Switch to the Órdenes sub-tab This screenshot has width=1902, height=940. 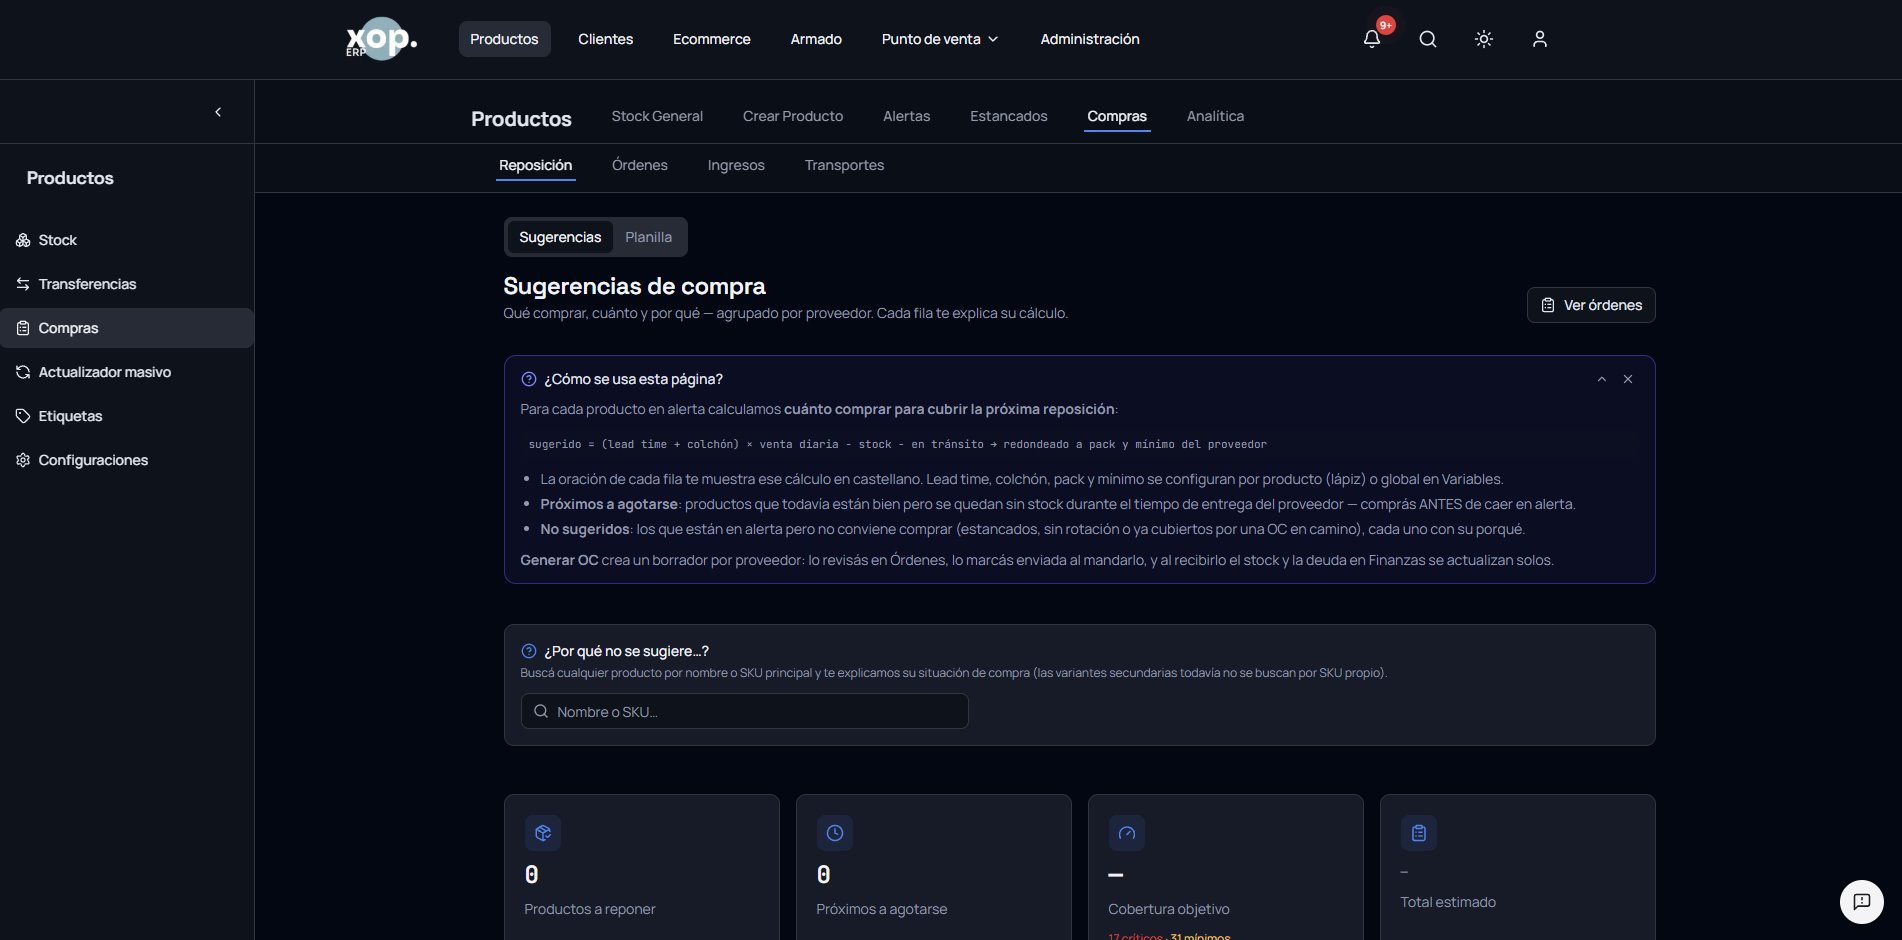[639, 165]
